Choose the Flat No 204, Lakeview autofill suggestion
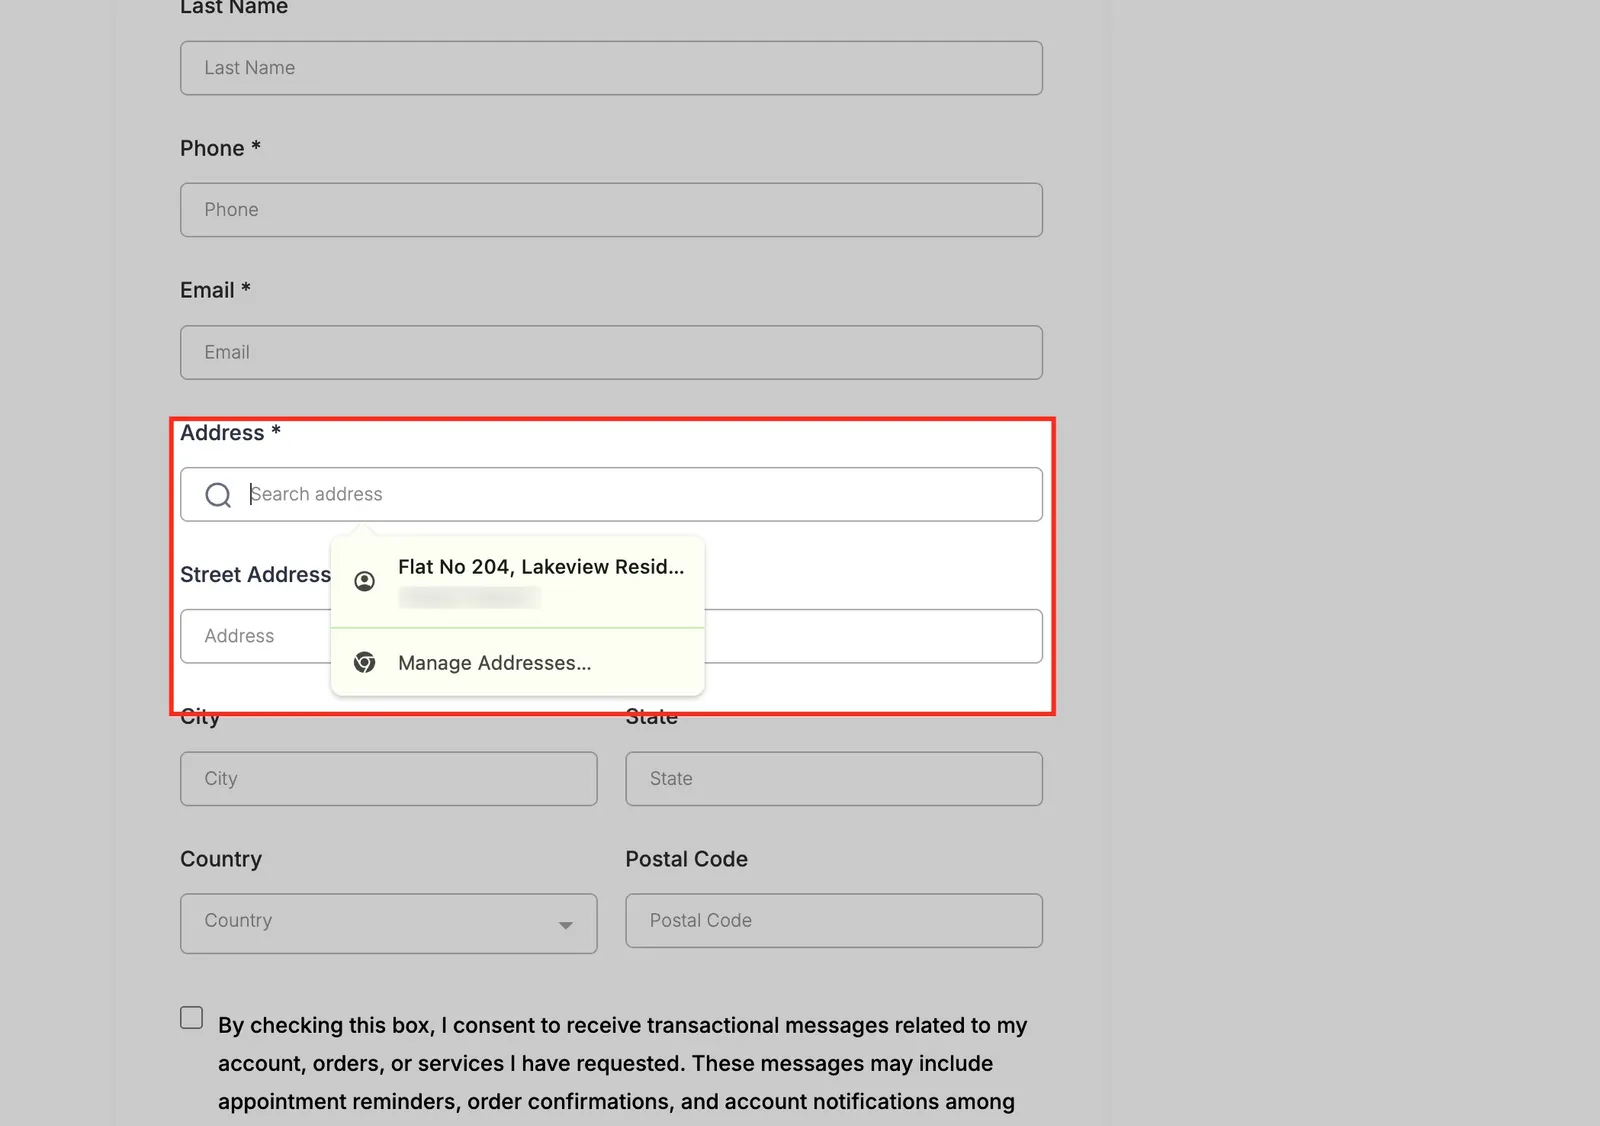Screen dimensions: 1600x1126 coord(518,582)
